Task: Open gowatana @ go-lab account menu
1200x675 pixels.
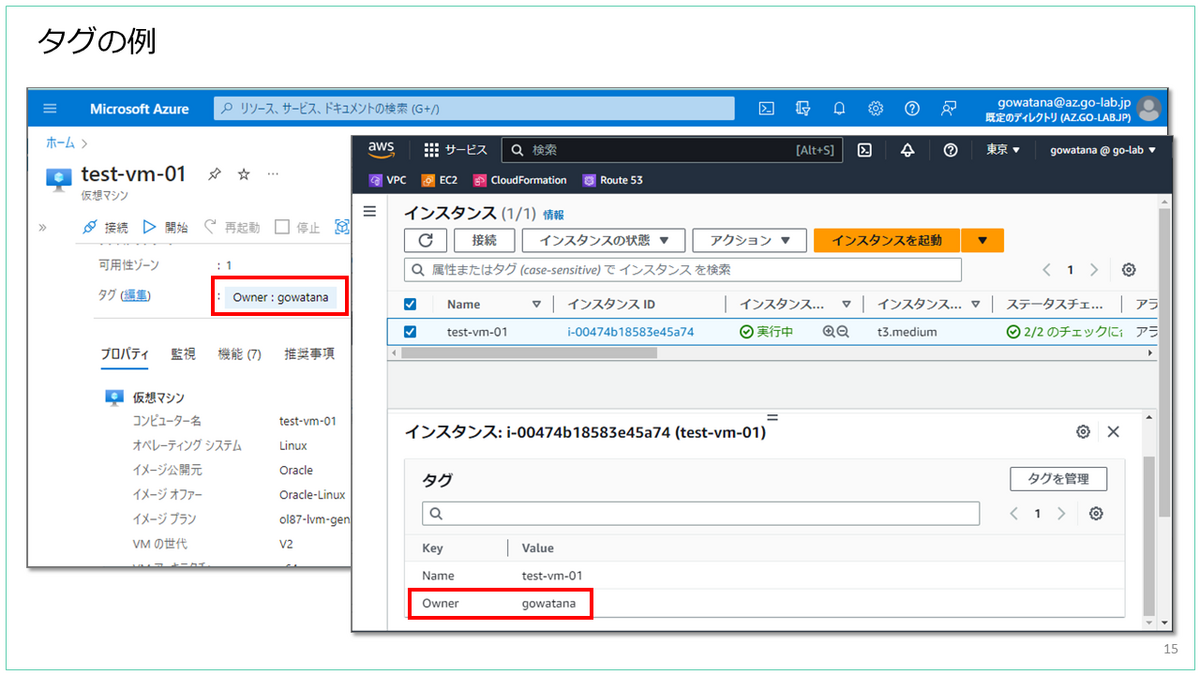Action: pyautogui.click(x=1102, y=150)
